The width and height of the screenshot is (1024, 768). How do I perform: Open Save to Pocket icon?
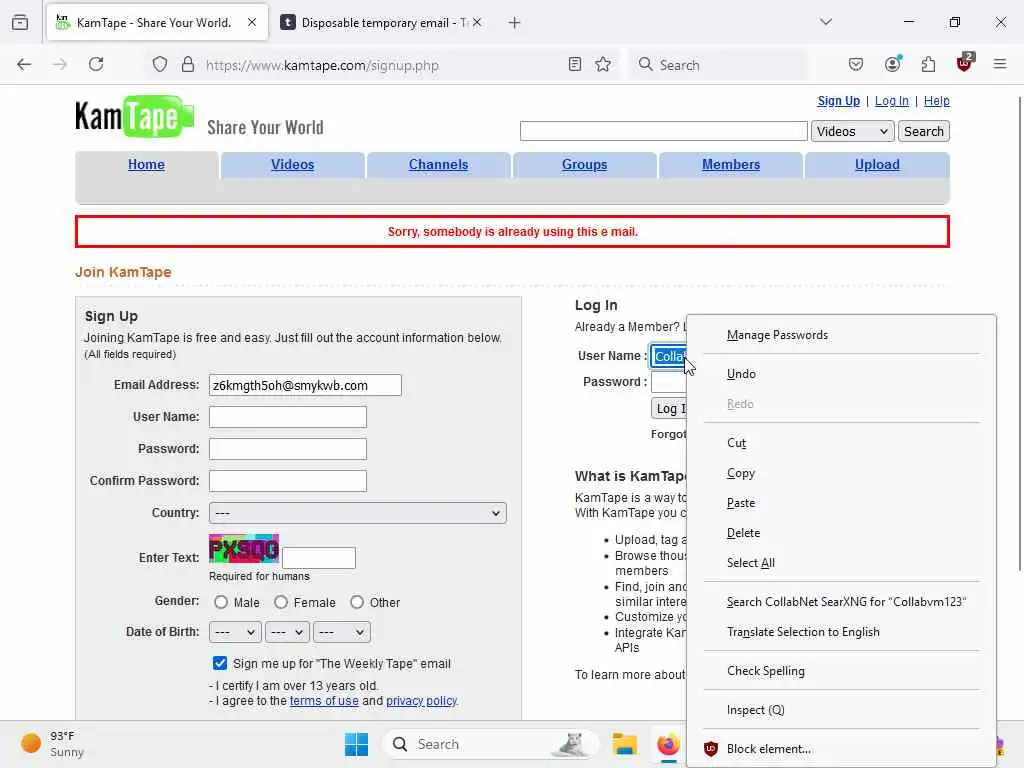(x=856, y=64)
